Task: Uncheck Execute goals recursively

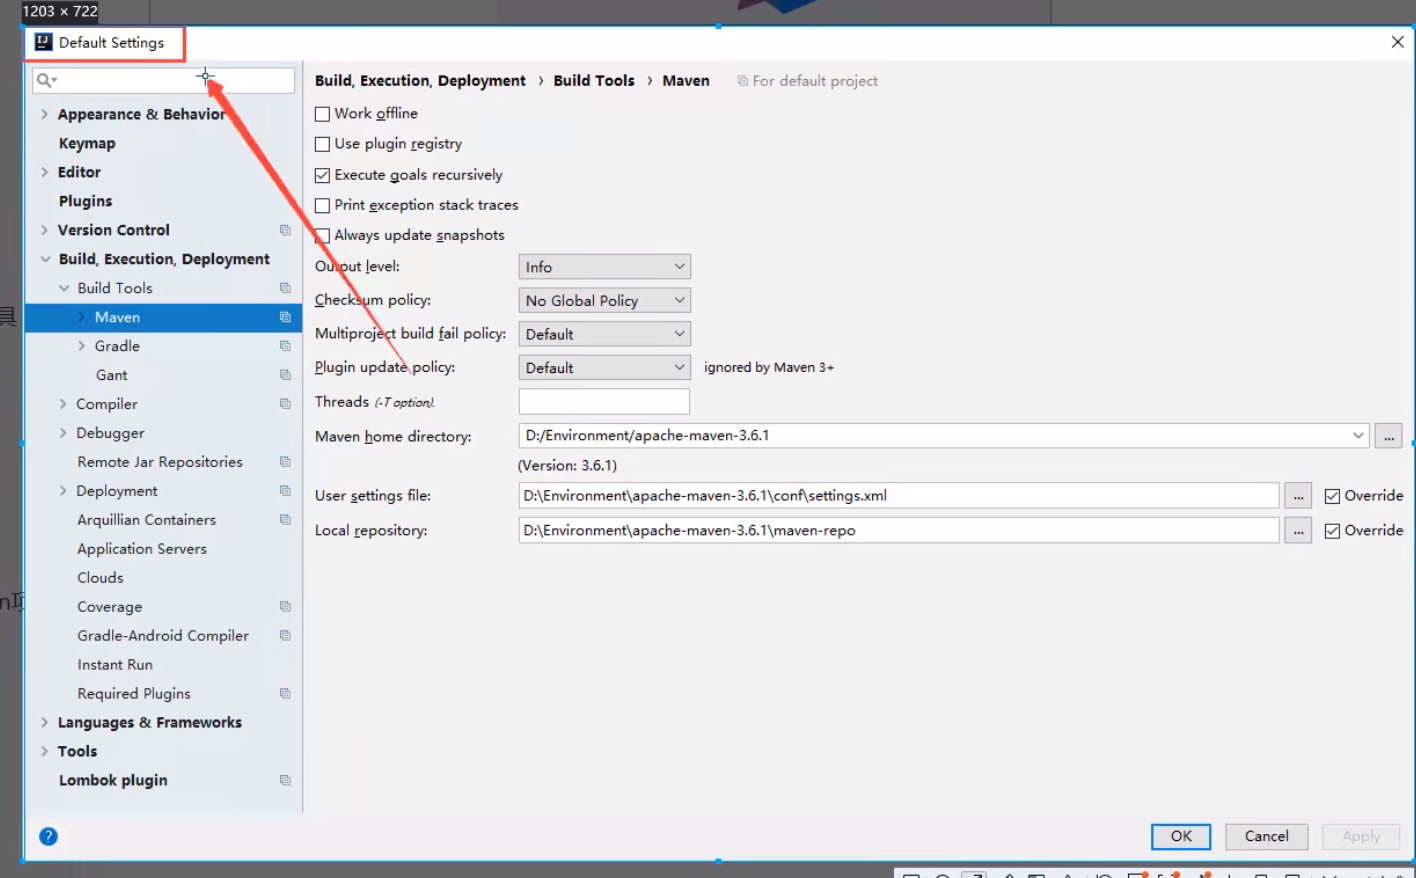Action: pos(322,175)
